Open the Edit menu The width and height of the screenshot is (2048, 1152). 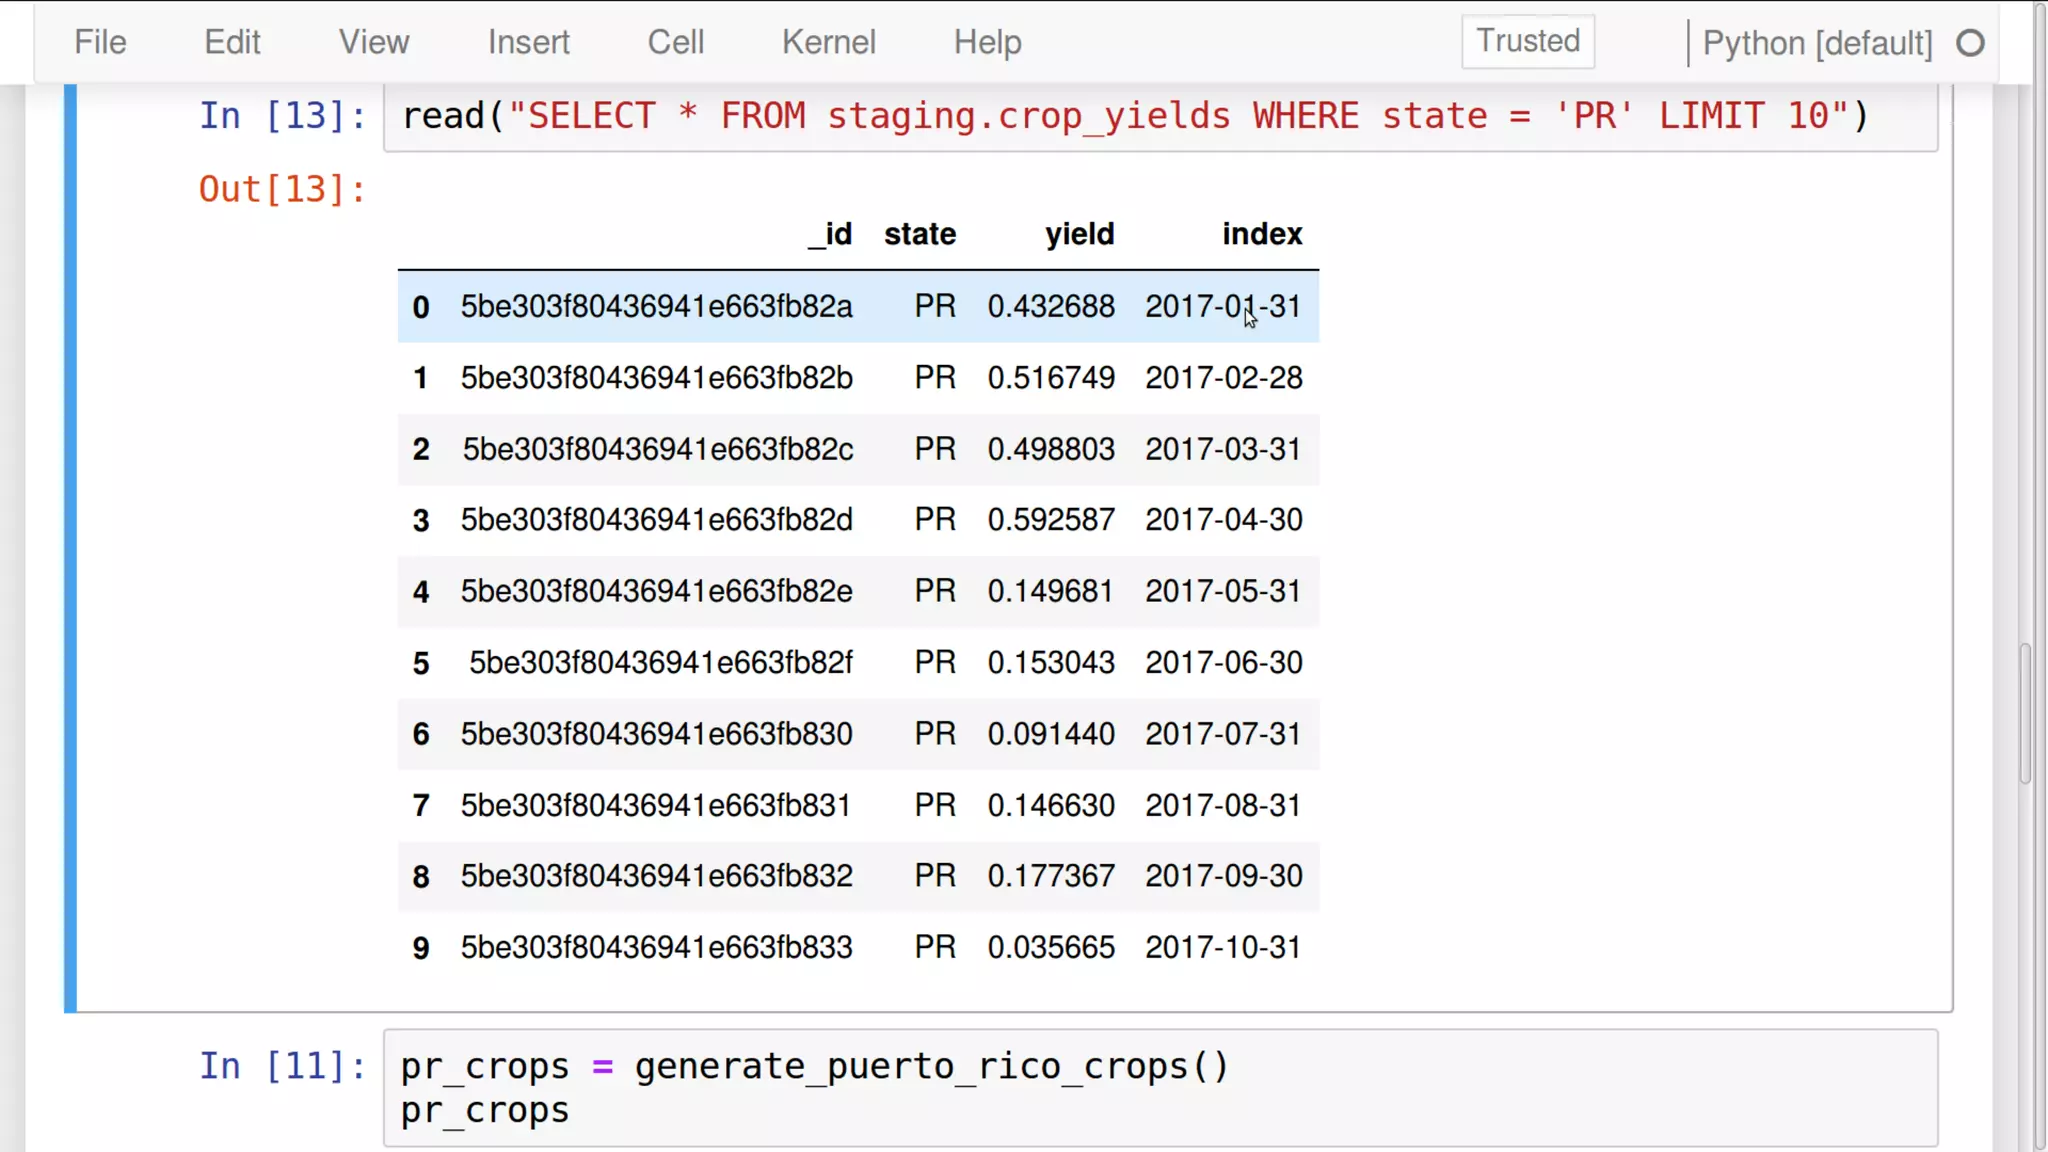coord(232,42)
